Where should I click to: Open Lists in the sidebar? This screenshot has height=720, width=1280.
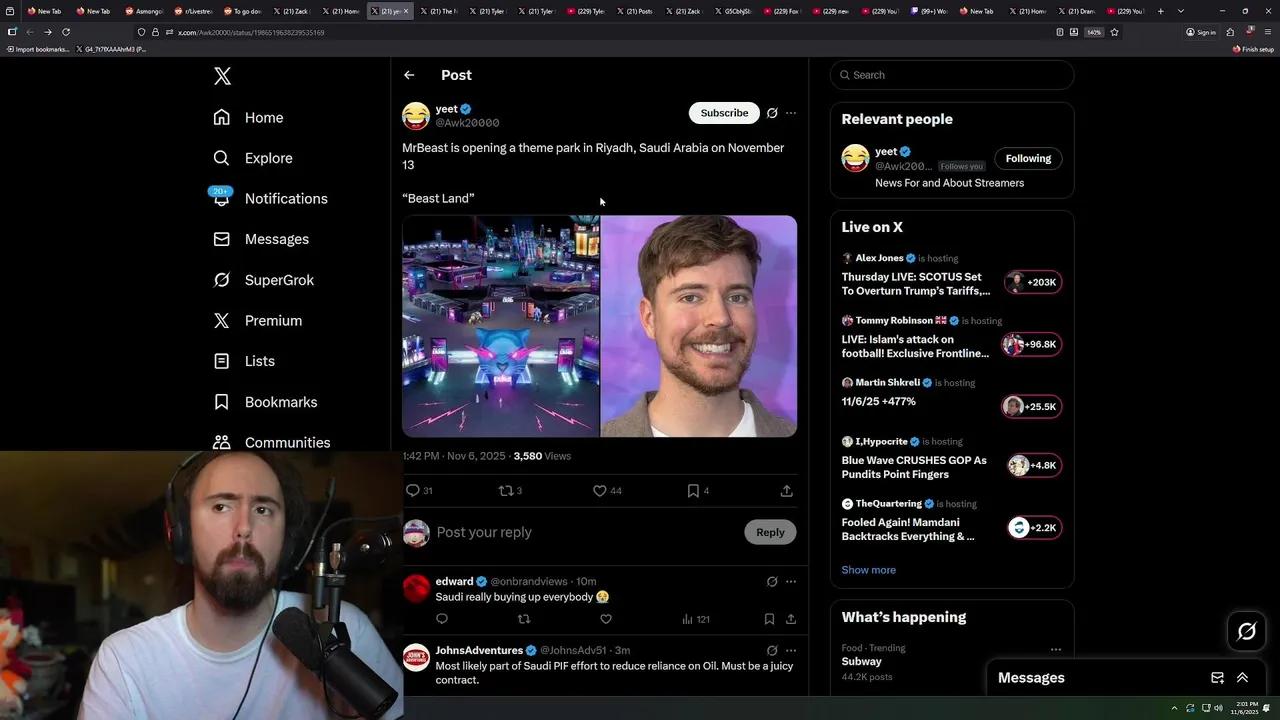[244, 361]
